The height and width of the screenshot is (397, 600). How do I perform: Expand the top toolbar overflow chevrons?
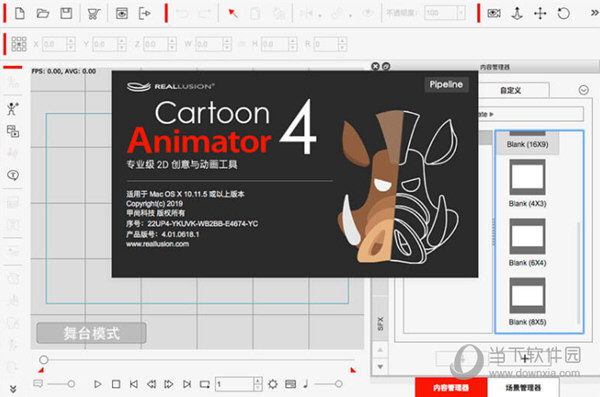(594, 13)
